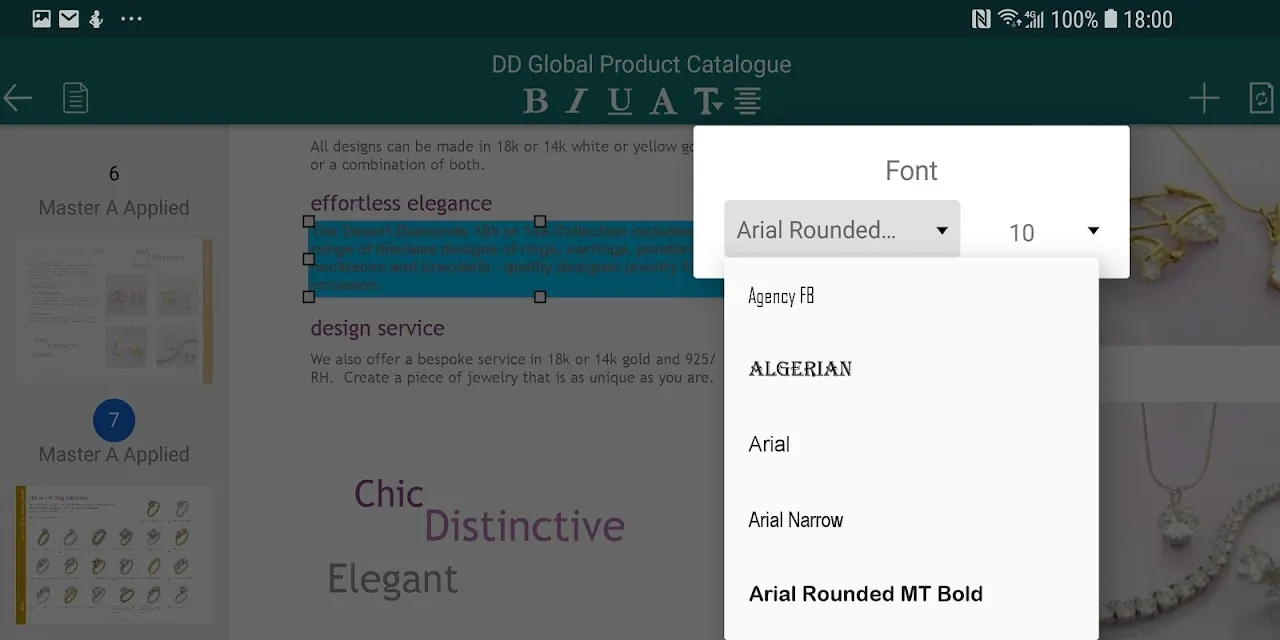Pick Arial Rounded MT Bold font
This screenshot has height=640, width=1280.
click(865, 594)
